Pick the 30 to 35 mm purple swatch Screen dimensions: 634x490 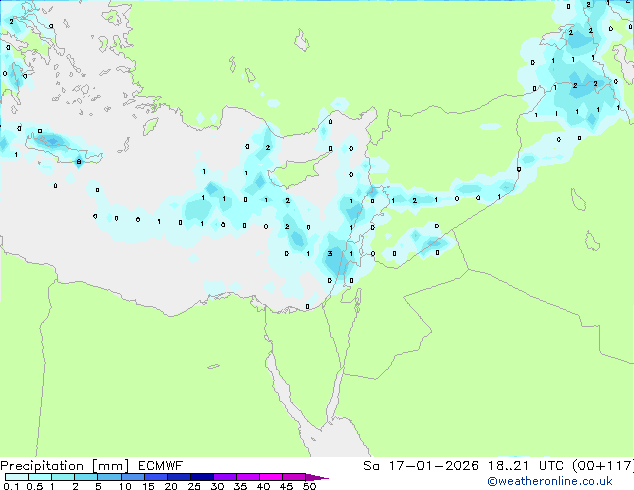(225, 477)
